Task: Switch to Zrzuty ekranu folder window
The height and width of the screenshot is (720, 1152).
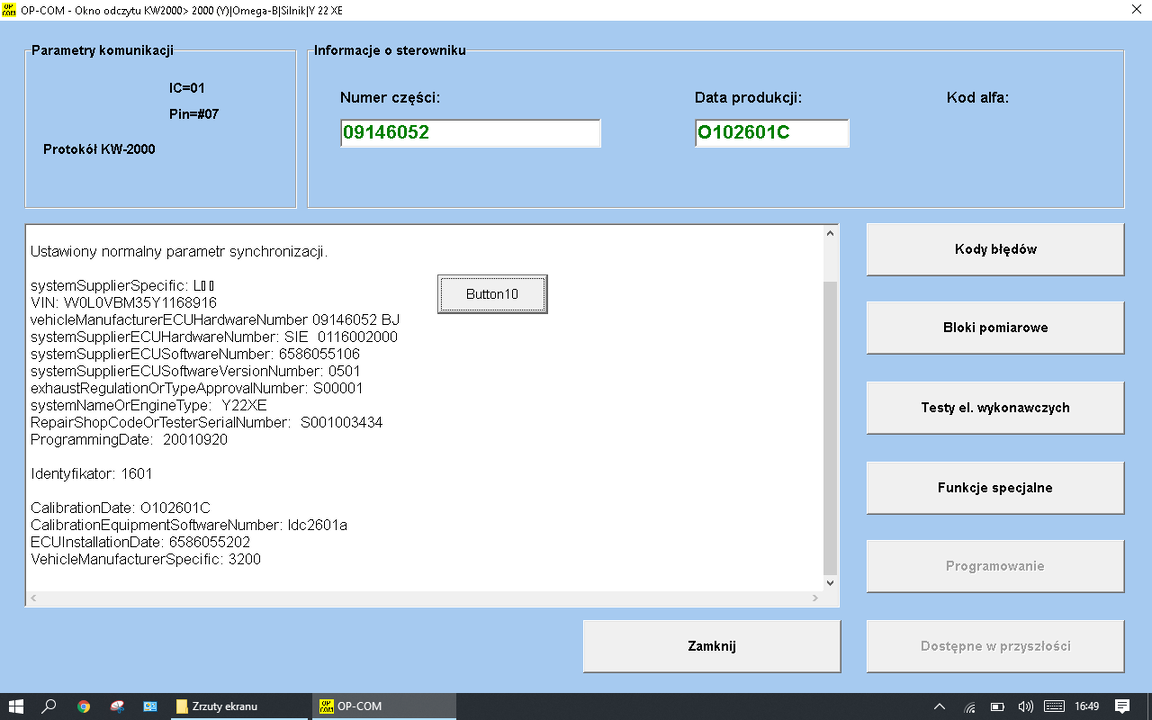Action: coord(238,706)
